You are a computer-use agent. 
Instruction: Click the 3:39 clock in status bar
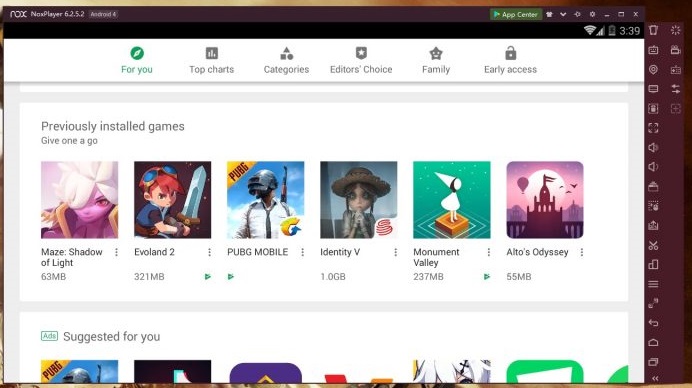629,30
